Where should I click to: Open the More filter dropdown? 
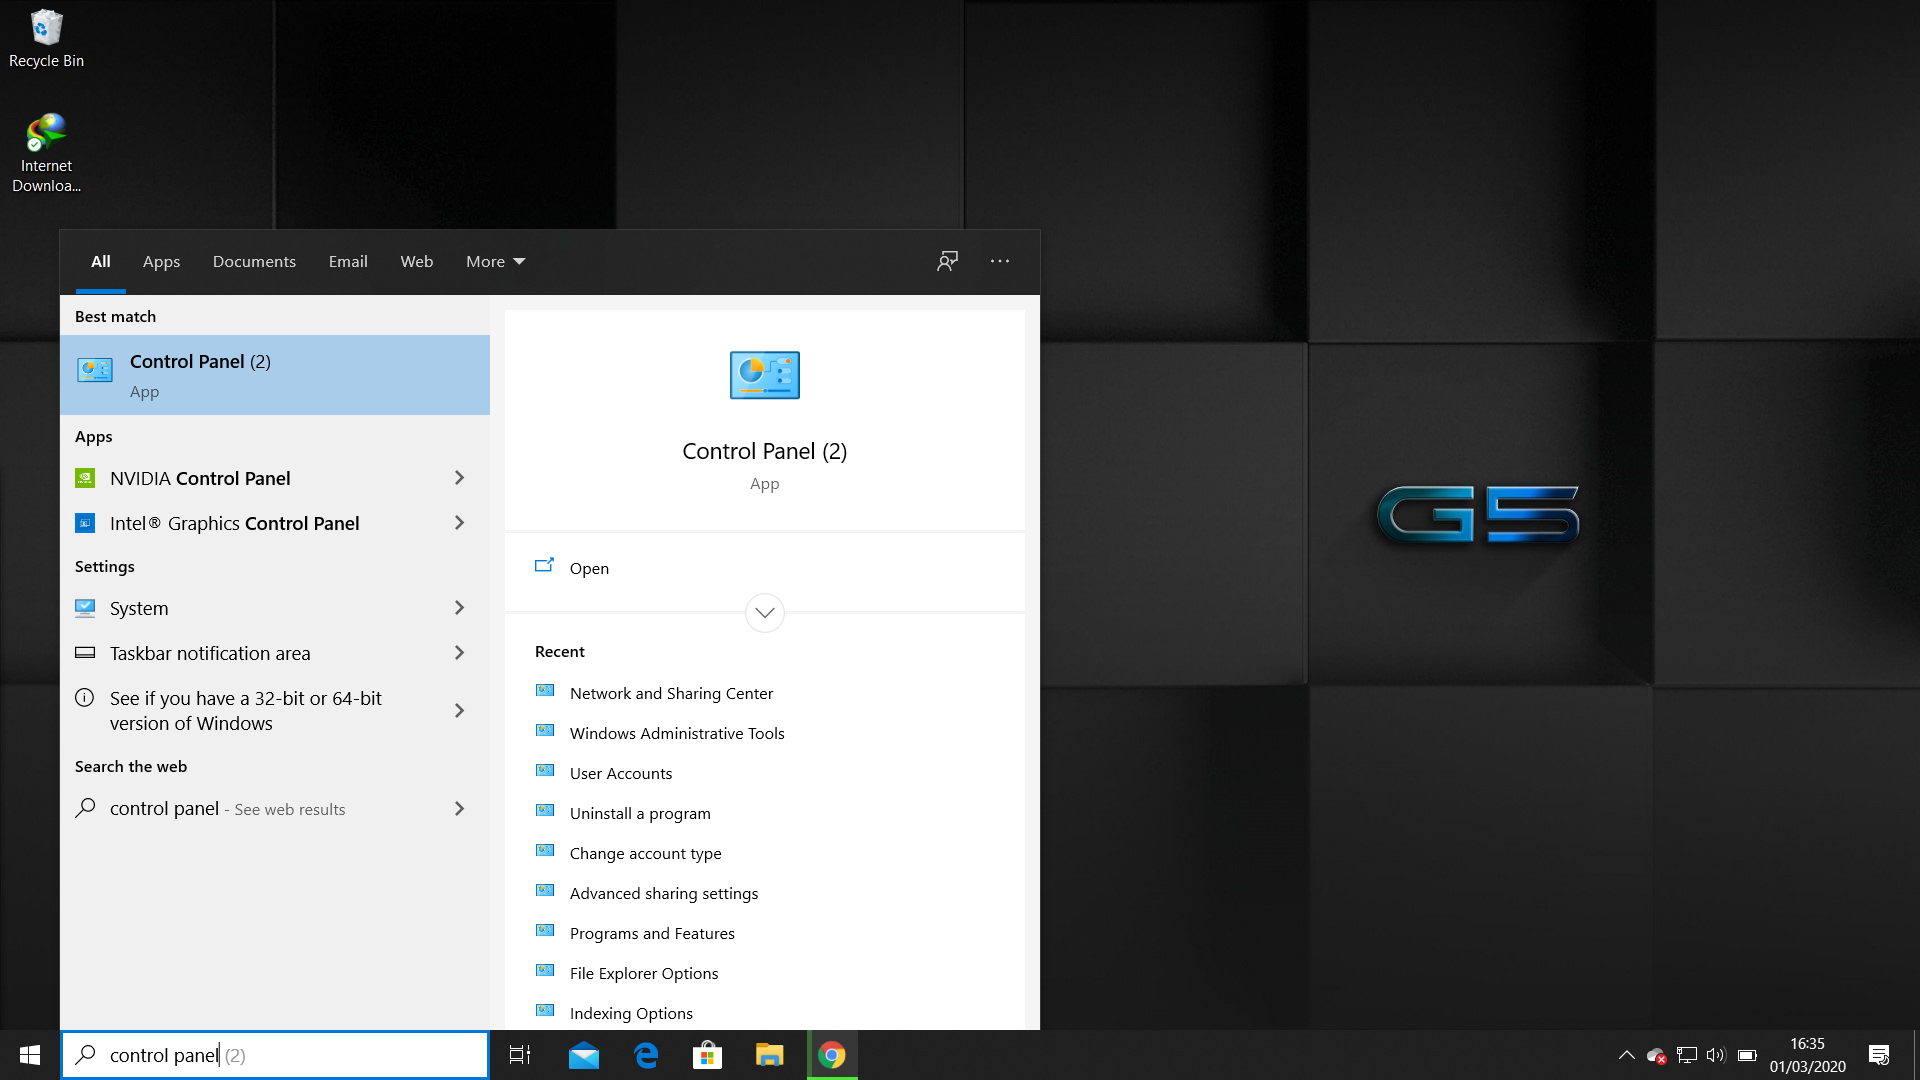tap(495, 261)
